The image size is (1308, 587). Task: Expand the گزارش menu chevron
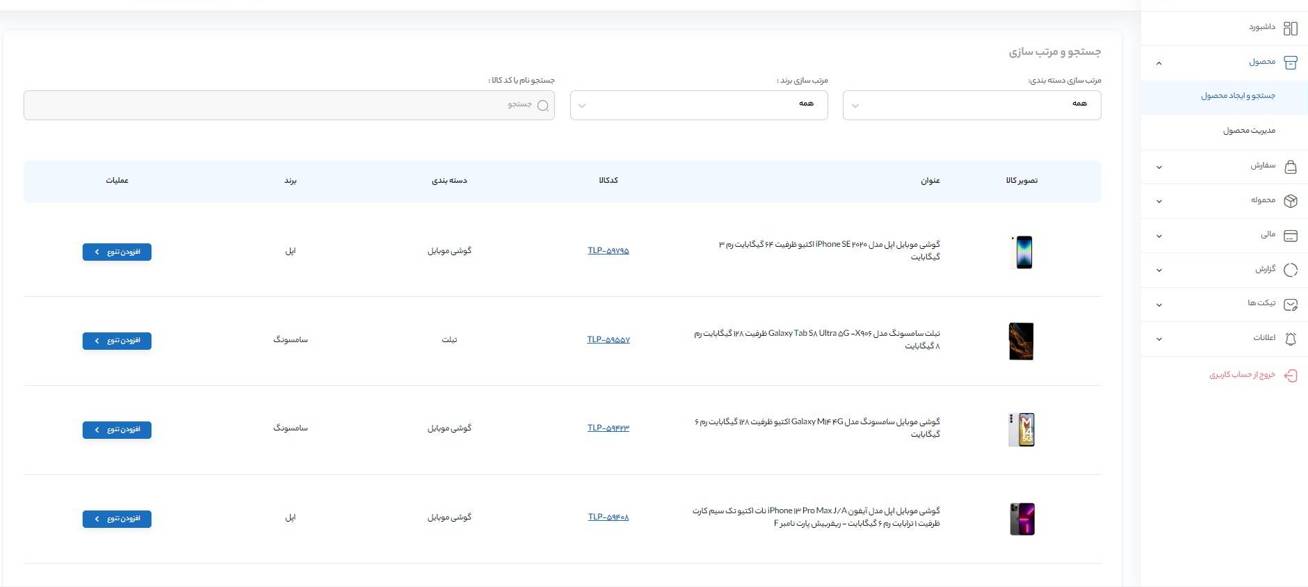tap(1159, 270)
